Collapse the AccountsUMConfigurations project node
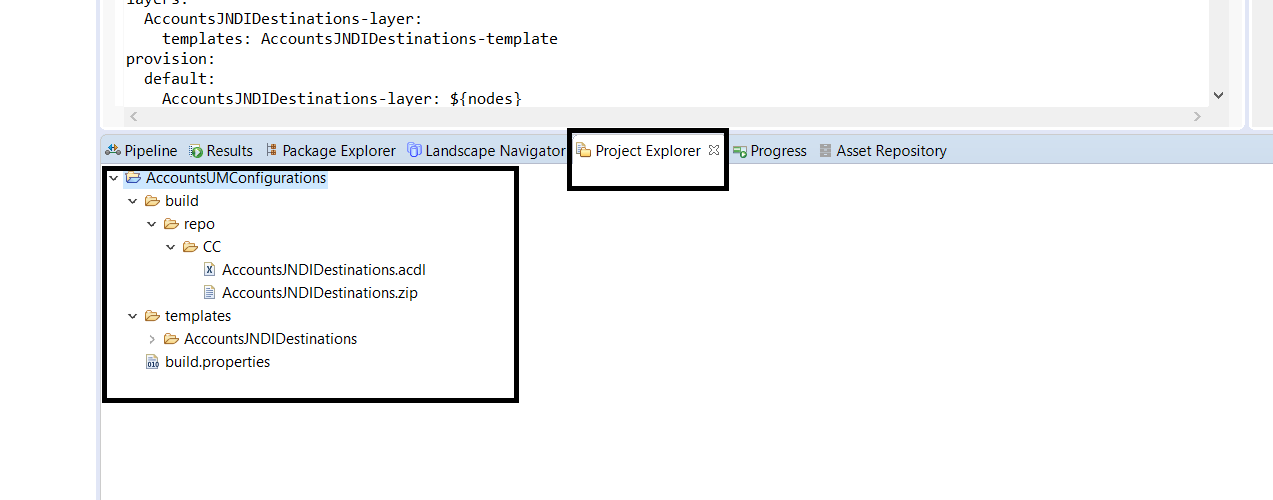This screenshot has width=1273, height=500. click(113, 178)
